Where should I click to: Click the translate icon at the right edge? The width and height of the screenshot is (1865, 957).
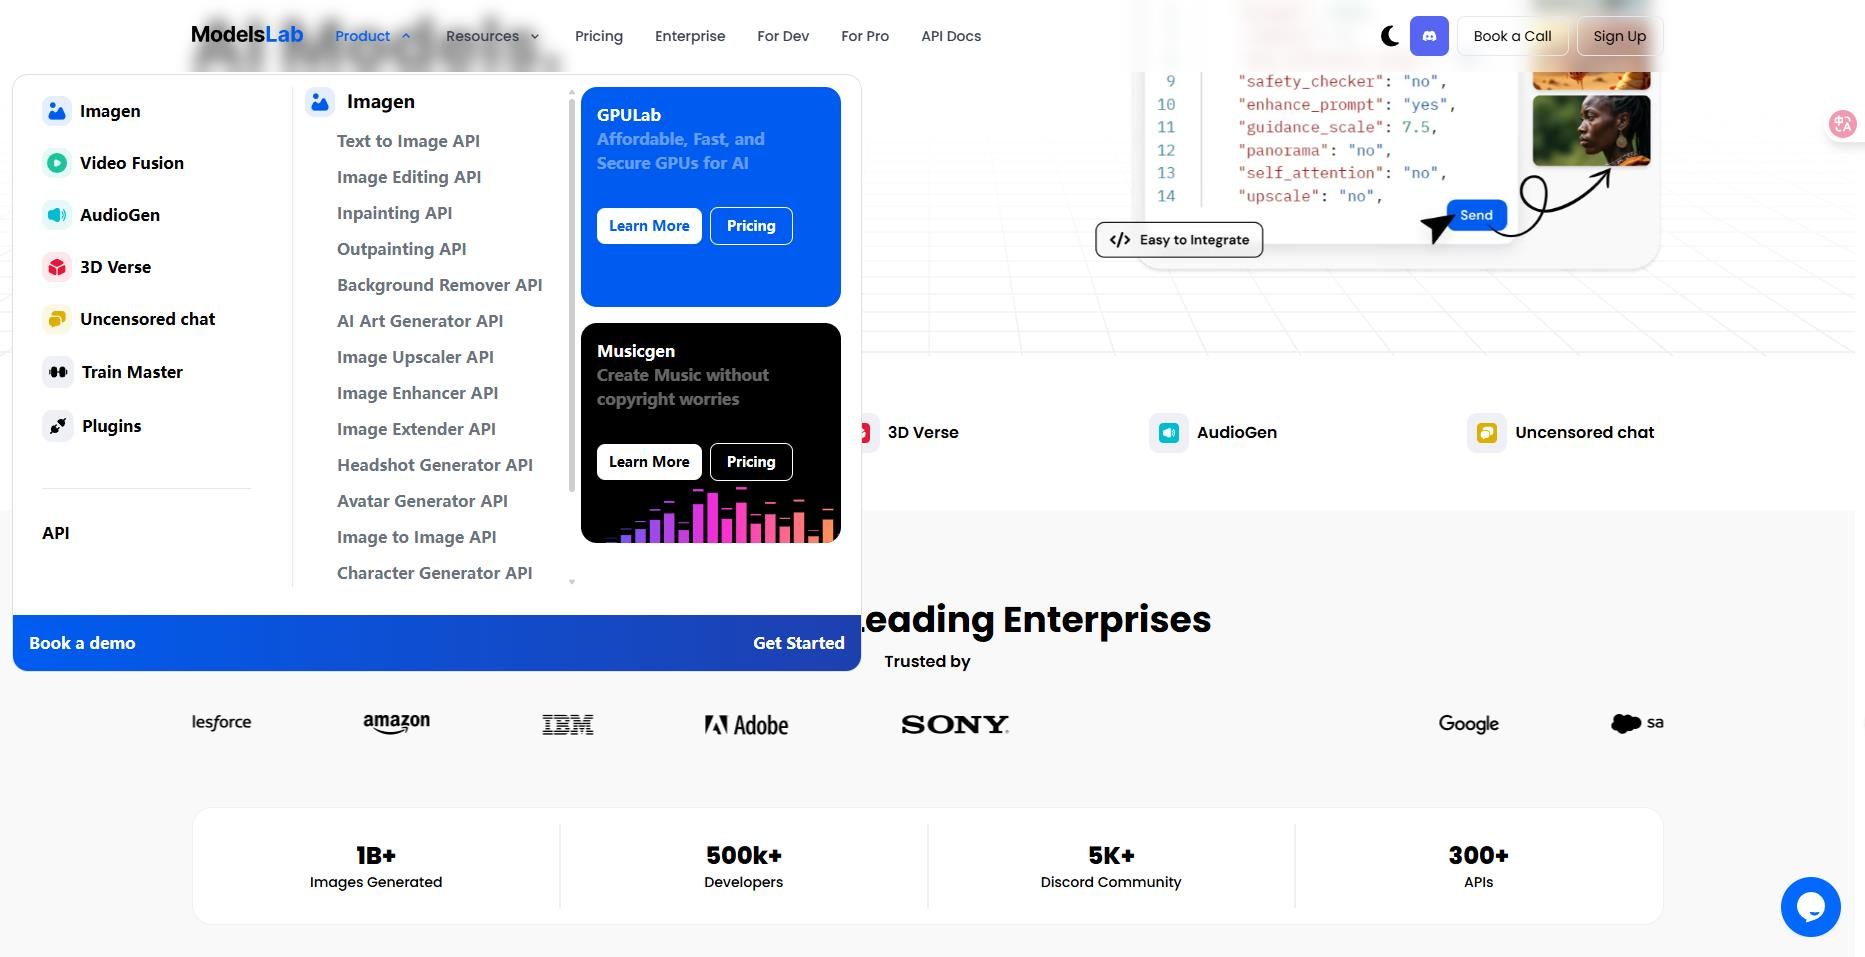click(x=1842, y=124)
